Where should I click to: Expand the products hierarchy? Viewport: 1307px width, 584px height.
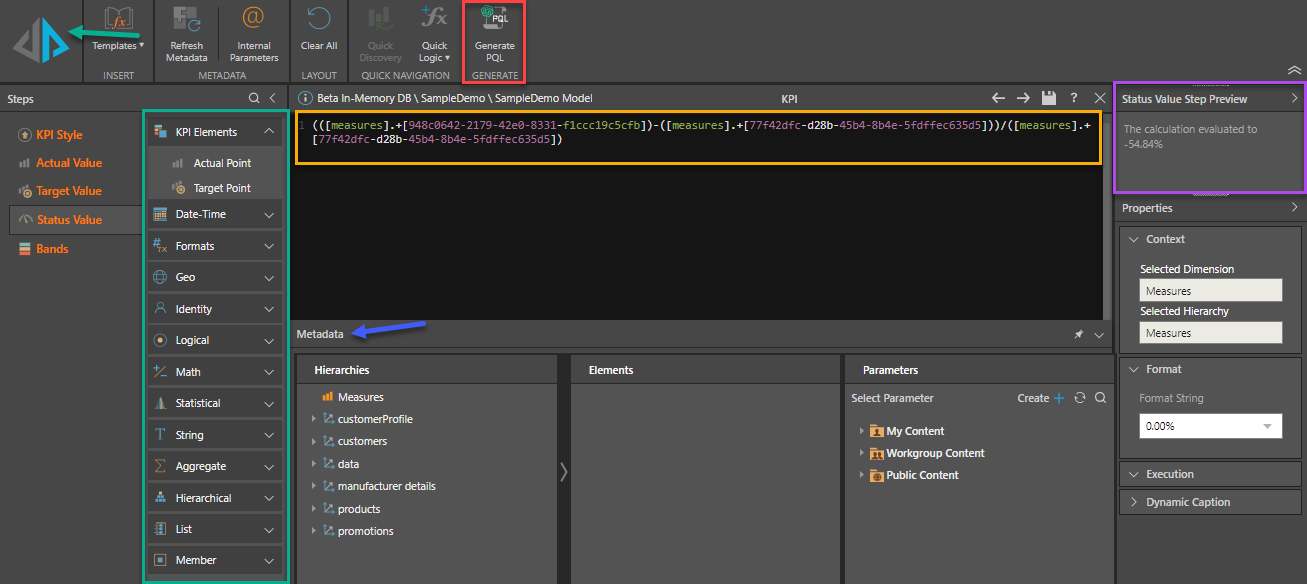click(x=314, y=509)
